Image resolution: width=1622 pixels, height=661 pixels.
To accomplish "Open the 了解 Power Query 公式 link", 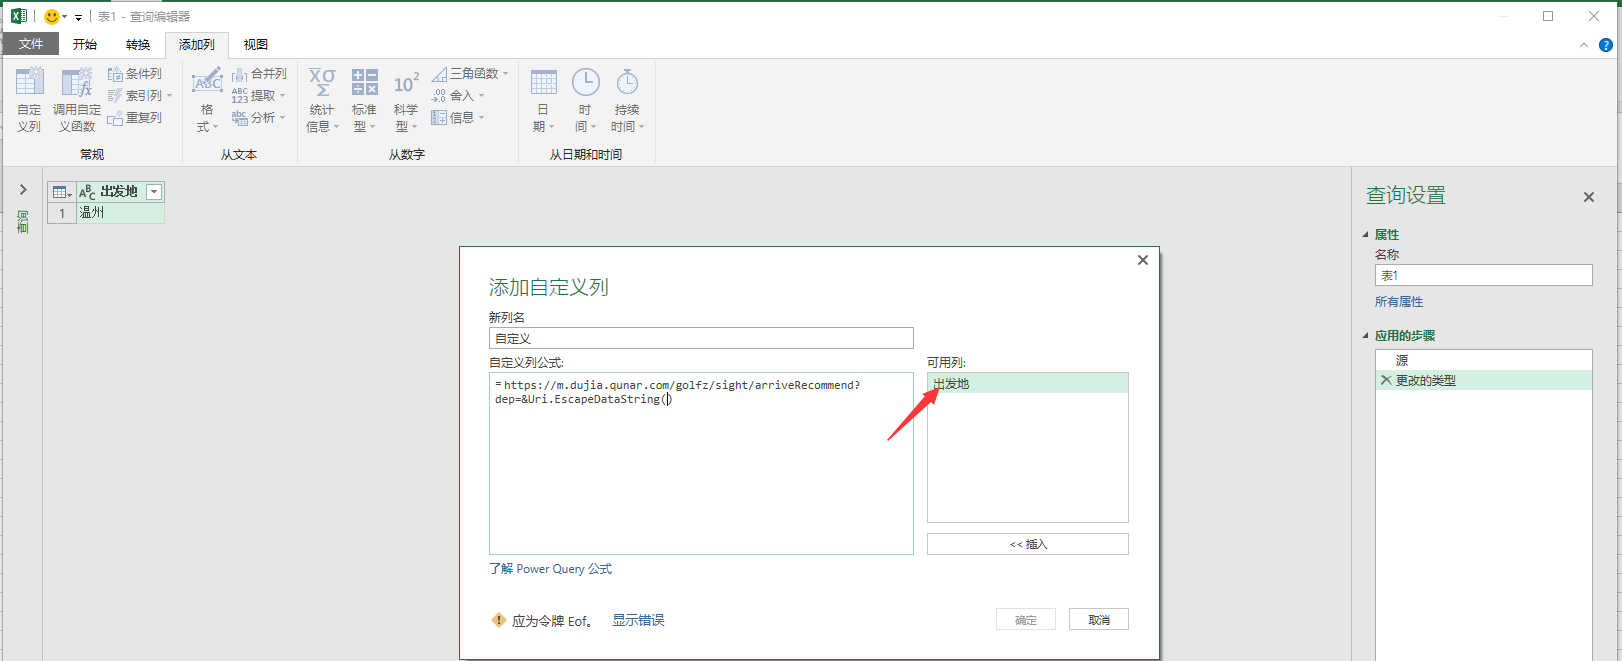I will pyautogui.click(x=550, y=569).
